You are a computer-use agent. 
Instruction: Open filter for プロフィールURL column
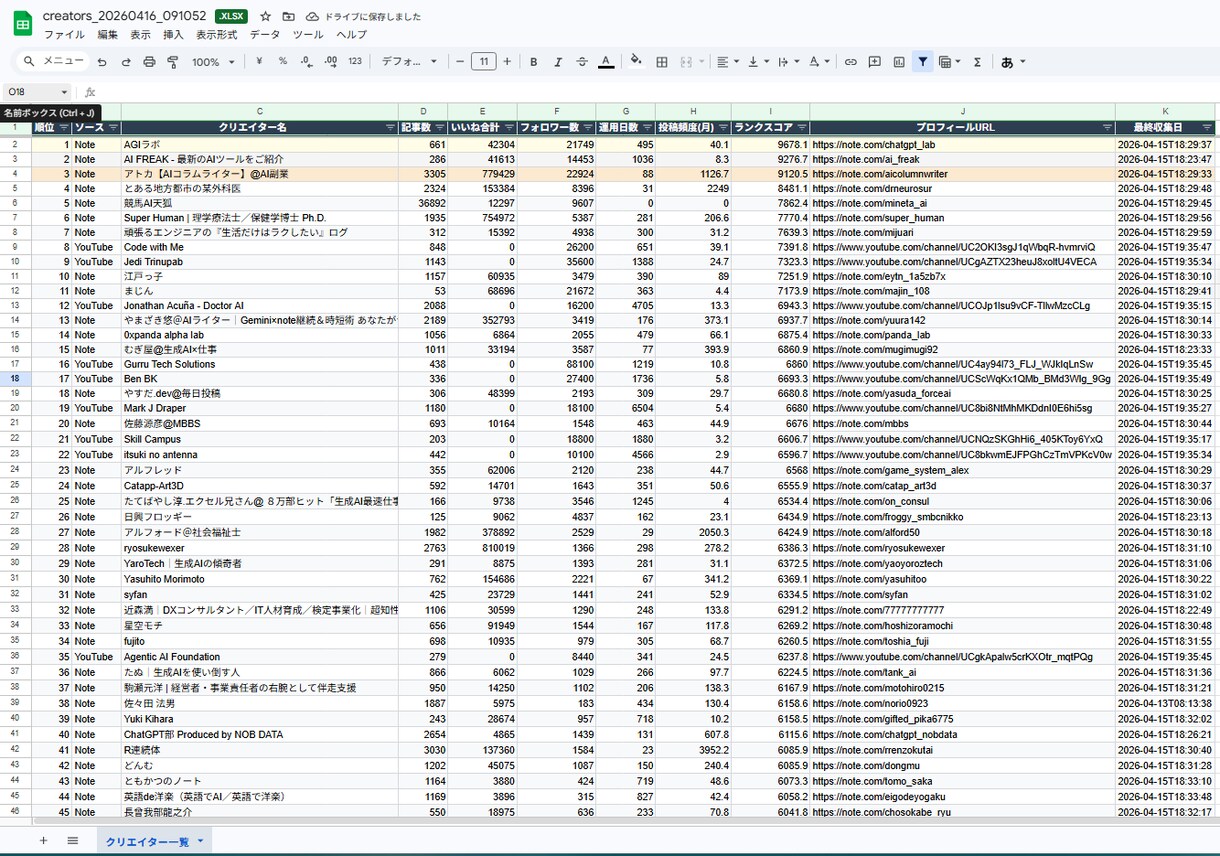[1107, 128]
